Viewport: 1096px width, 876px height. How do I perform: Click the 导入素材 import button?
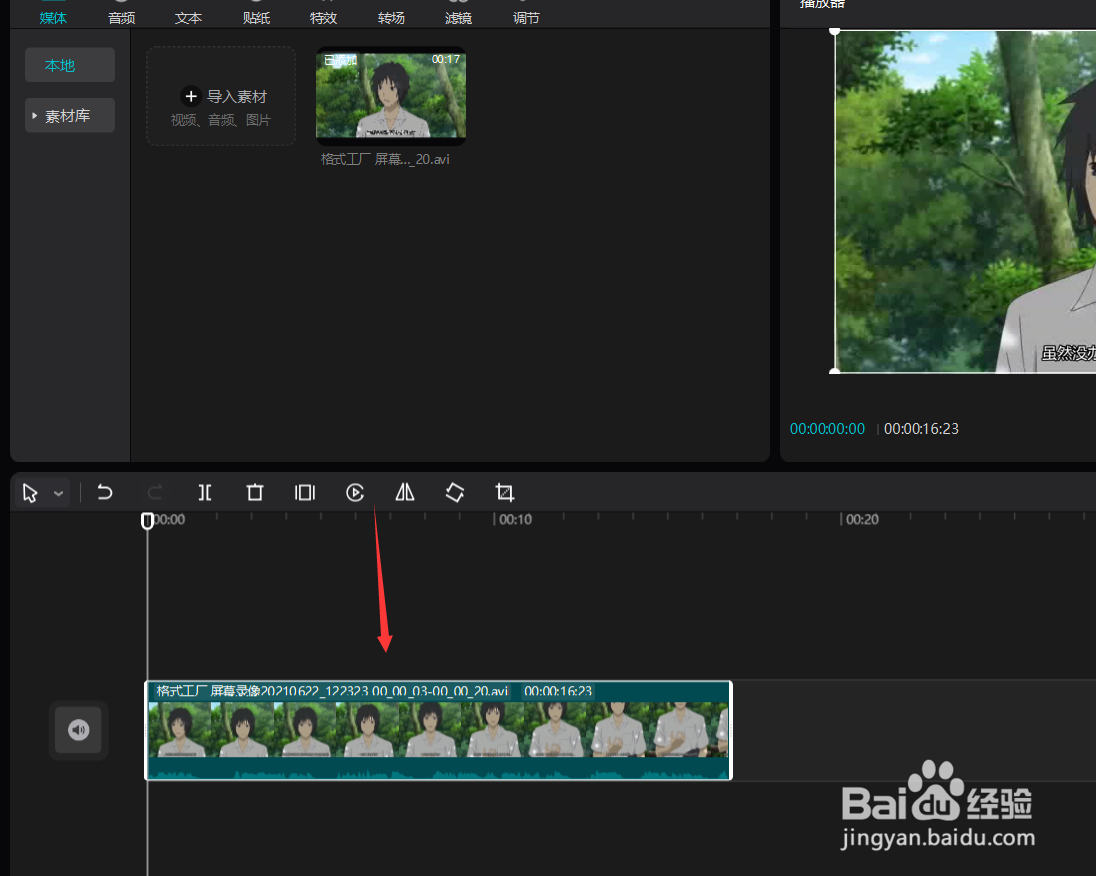[x=221, y=96]
